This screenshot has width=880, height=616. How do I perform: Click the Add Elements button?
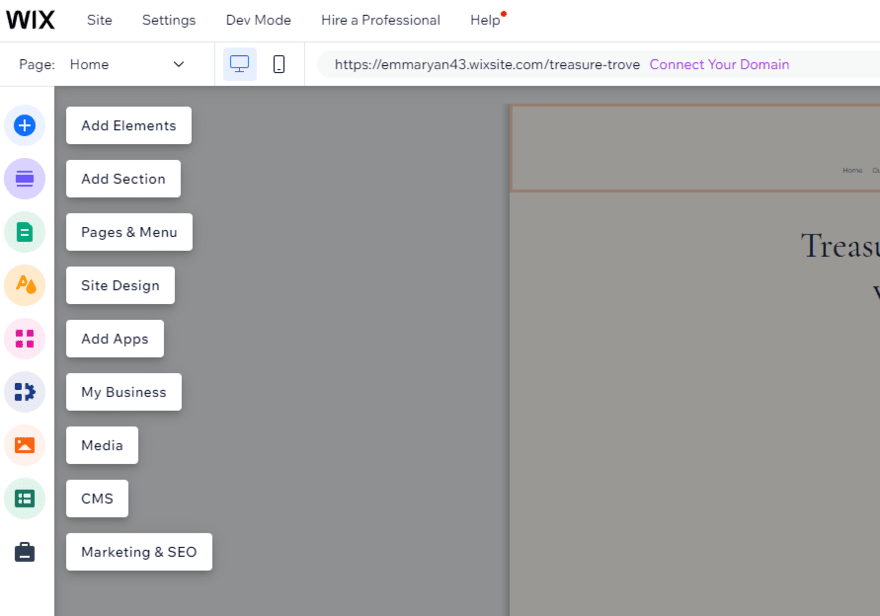(128, 125)
